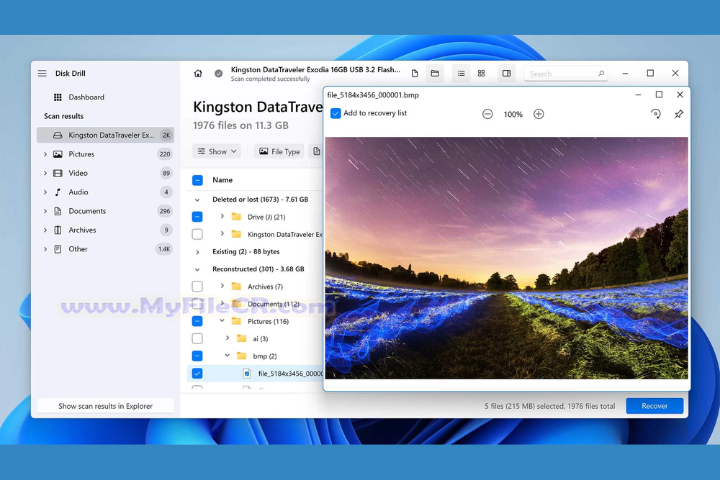Click the document filter icon beside File Type
Viewport: 720px width, 480px height.
[317, 151]
